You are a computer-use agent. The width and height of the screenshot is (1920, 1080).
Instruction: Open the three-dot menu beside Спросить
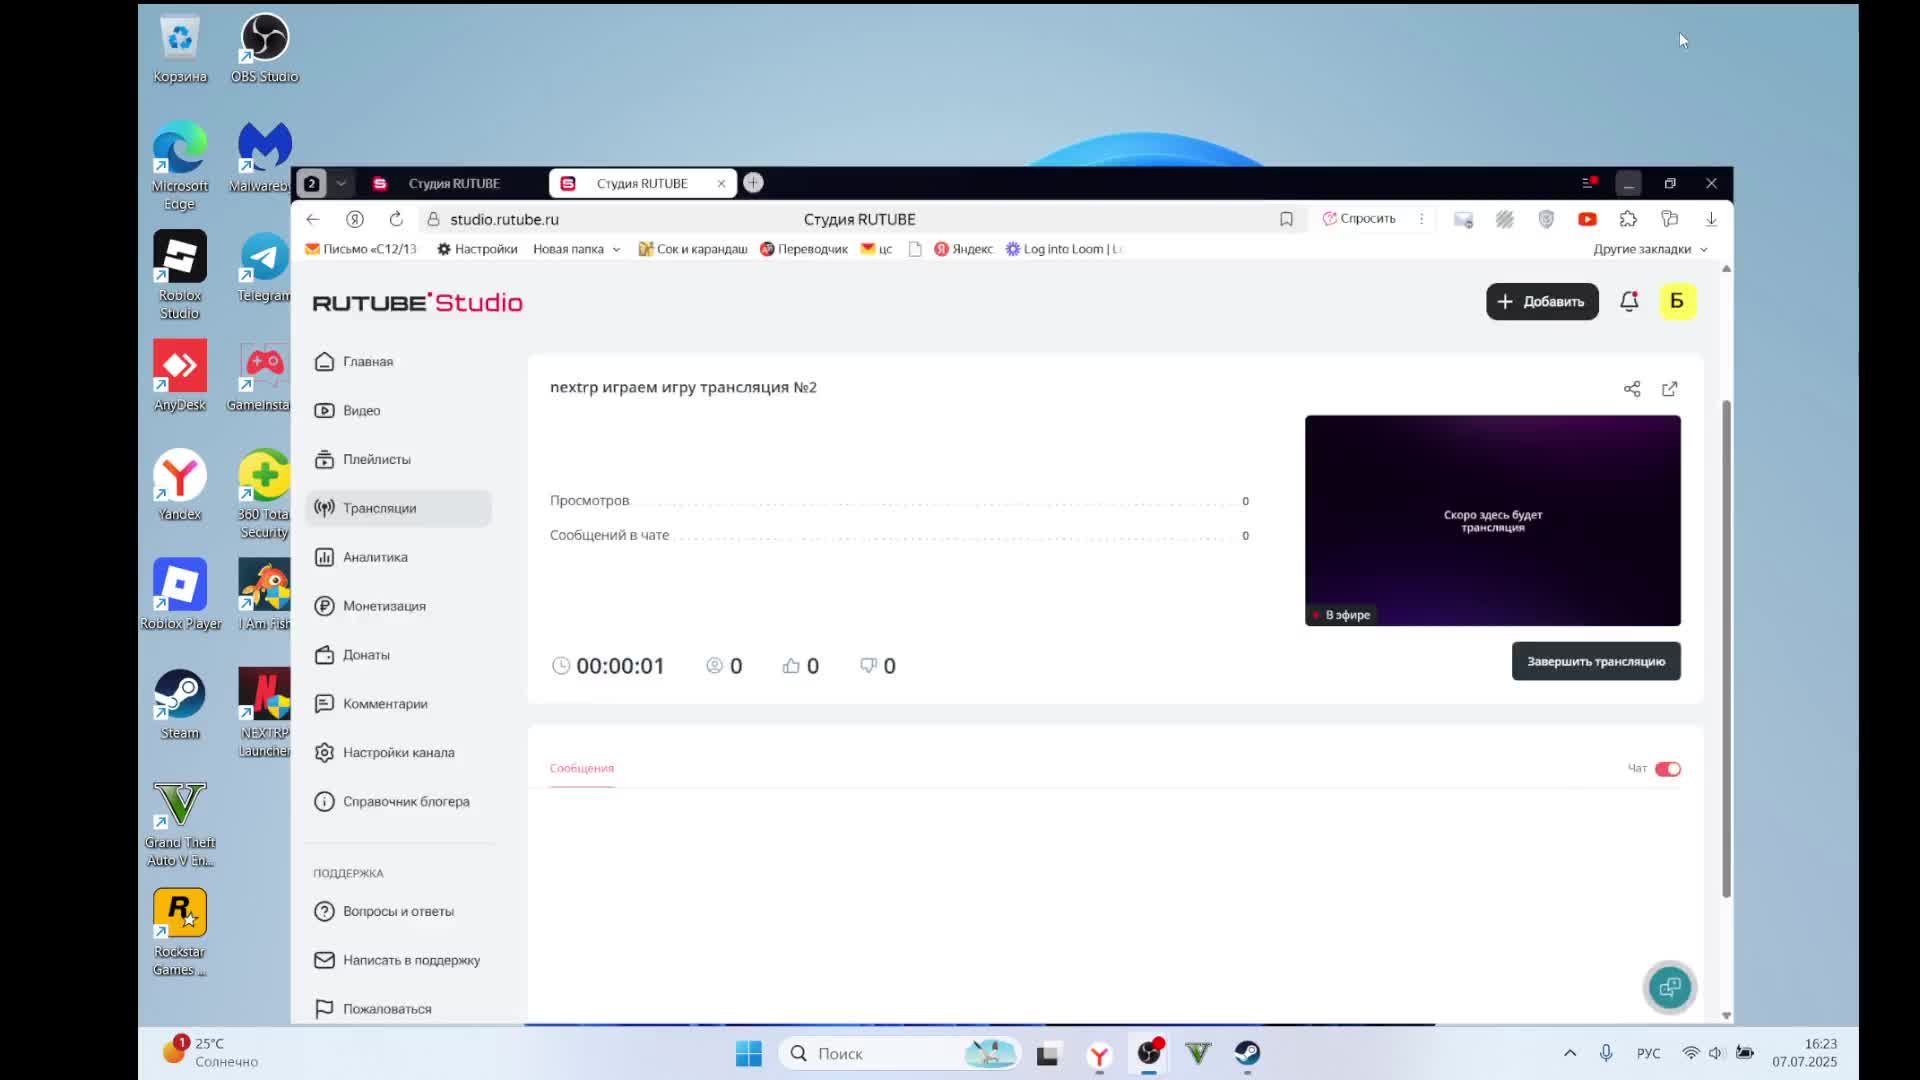(1421, 219)
